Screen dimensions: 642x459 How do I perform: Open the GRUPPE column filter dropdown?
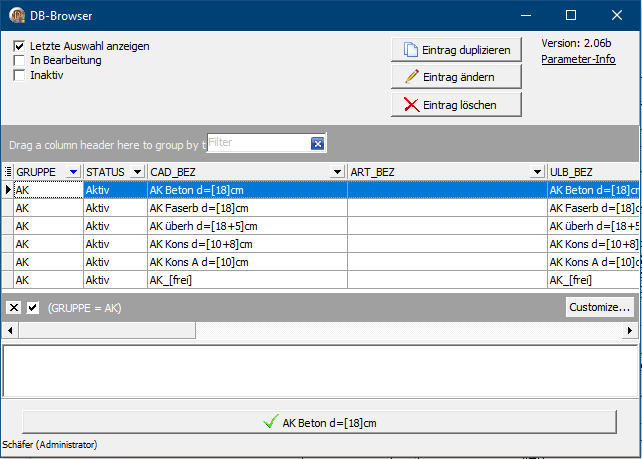[x=72, y=172]
